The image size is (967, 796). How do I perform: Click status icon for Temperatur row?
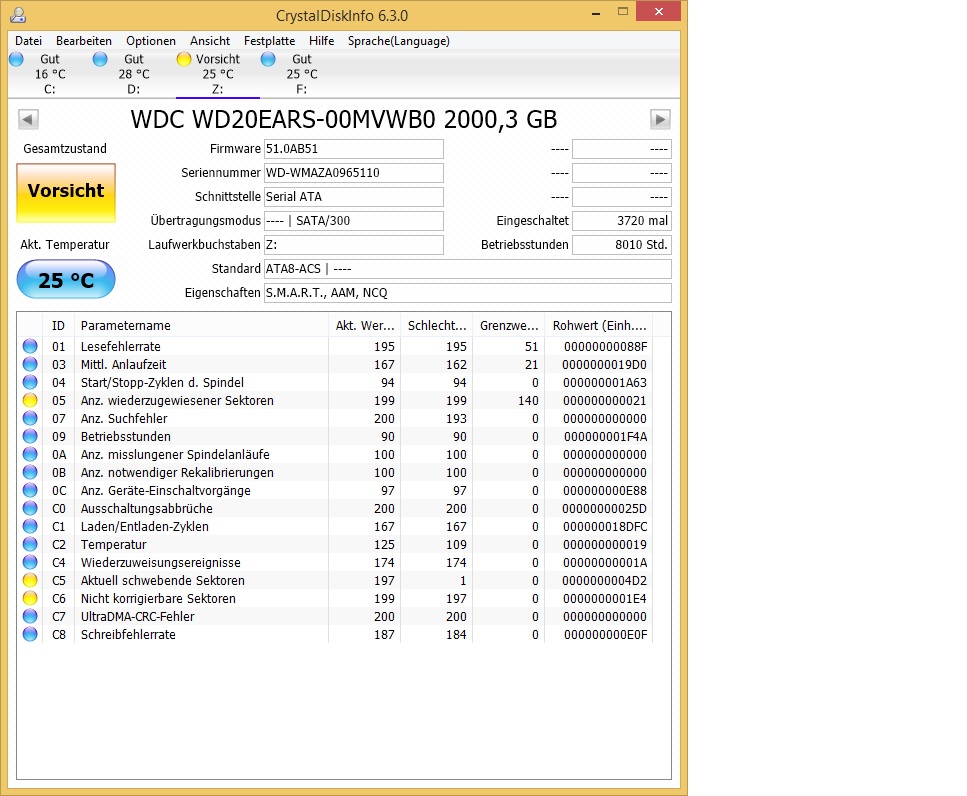pos(30,544)
